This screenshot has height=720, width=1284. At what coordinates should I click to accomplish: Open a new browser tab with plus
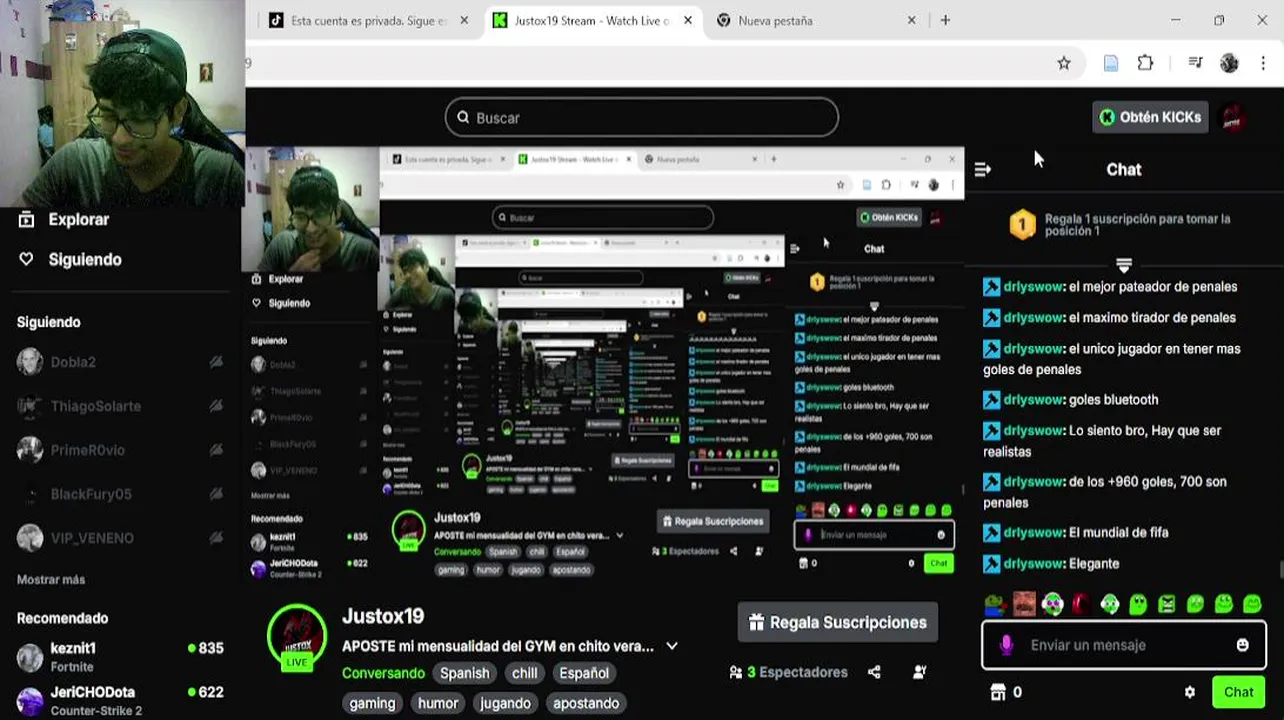945,20
